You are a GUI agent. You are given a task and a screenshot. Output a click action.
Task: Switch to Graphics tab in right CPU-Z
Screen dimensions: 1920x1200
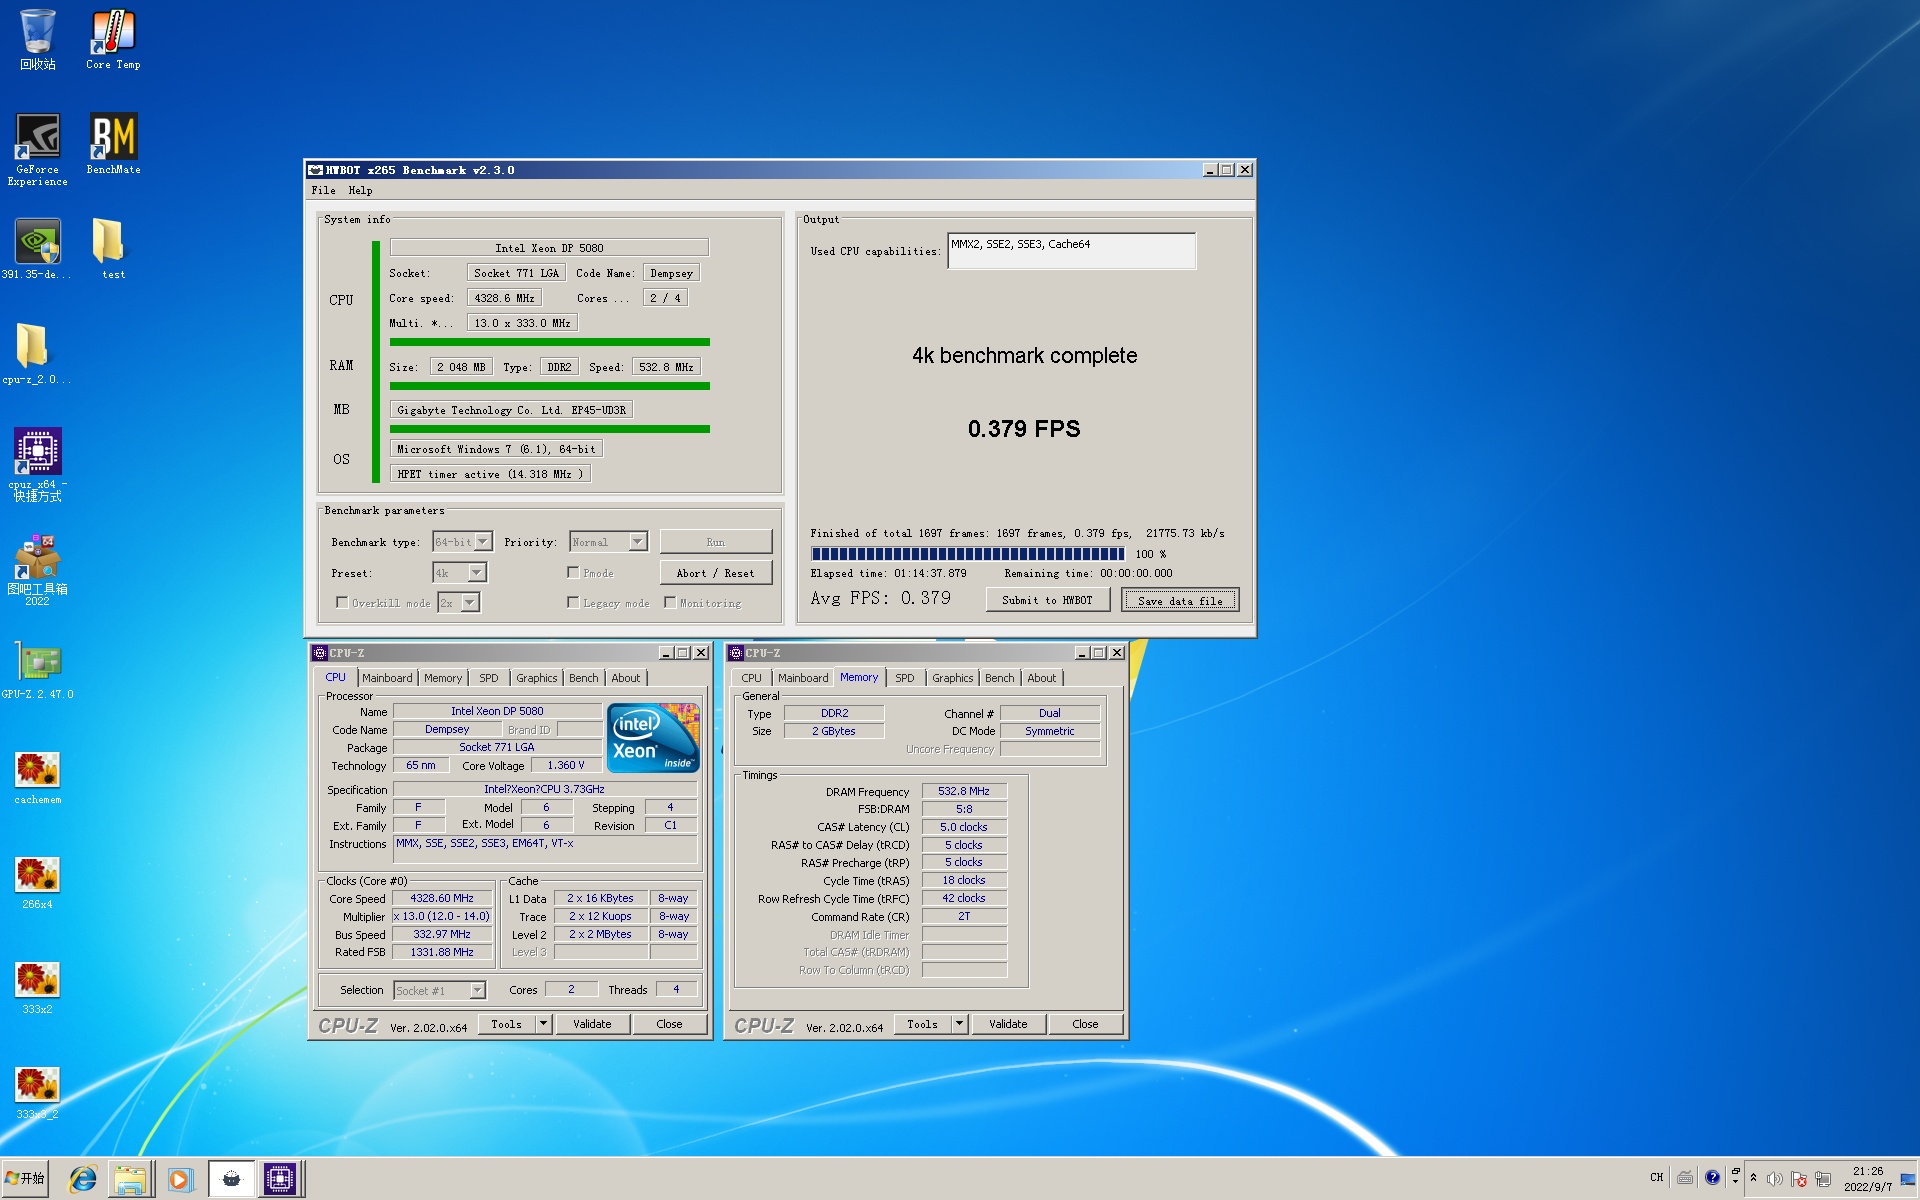[952, 678]
